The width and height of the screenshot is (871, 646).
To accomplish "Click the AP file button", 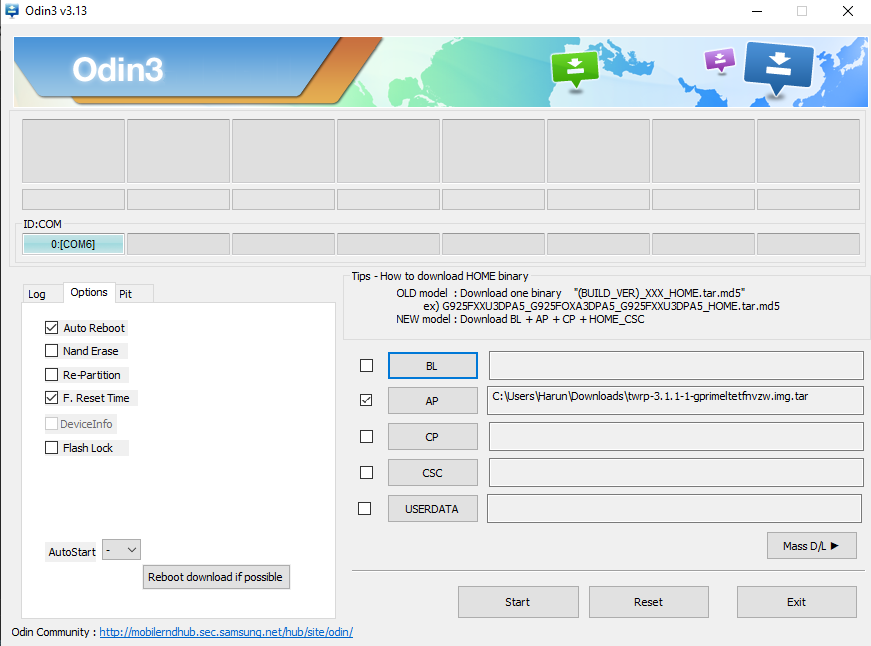I will click(432, 400).
